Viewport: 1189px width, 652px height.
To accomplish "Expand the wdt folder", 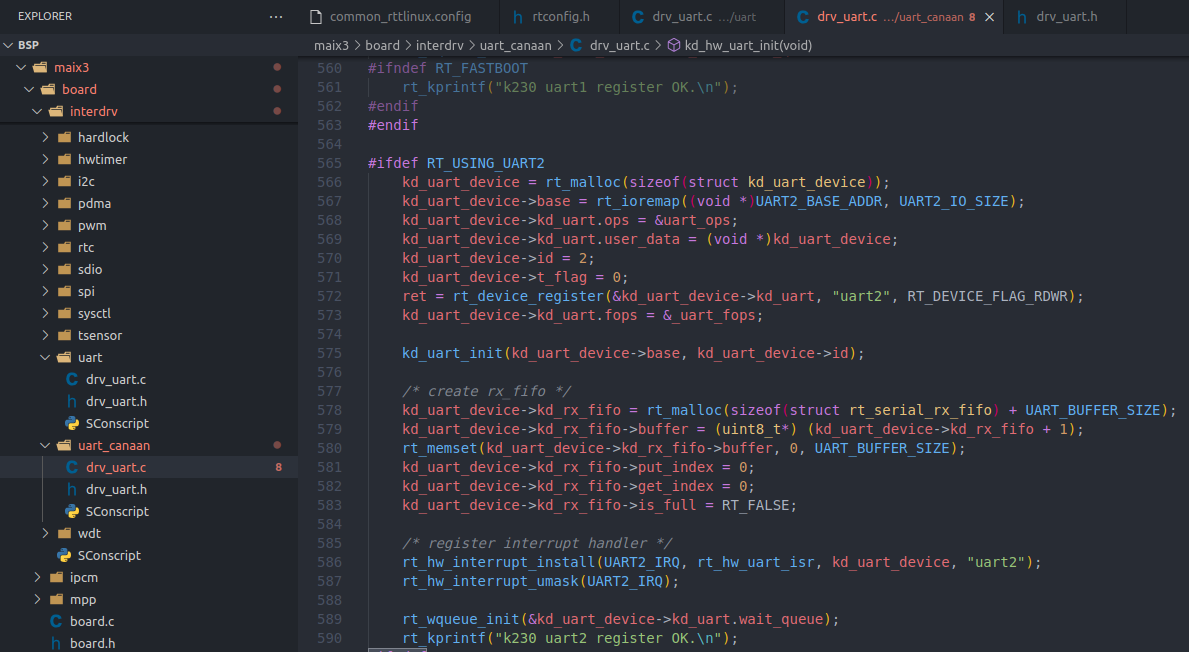I will coord(45,533).
